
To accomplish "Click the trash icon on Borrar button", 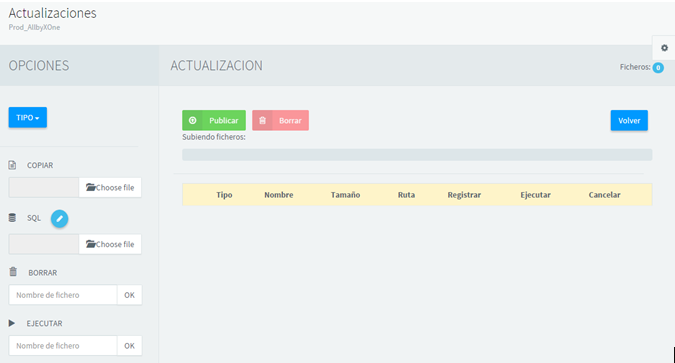I will [262, 121].
